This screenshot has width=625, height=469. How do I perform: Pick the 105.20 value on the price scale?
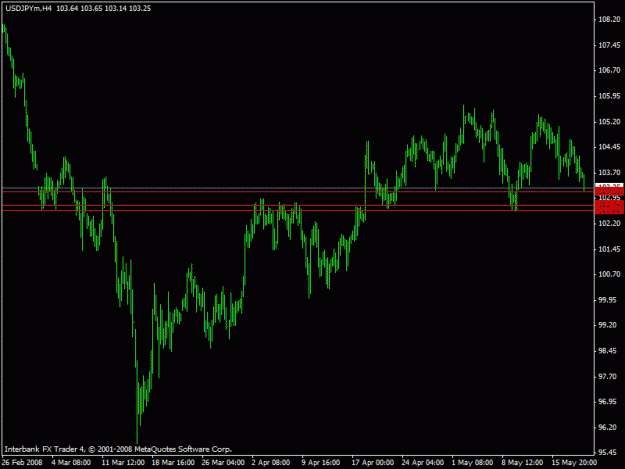(x=609, y=122)
